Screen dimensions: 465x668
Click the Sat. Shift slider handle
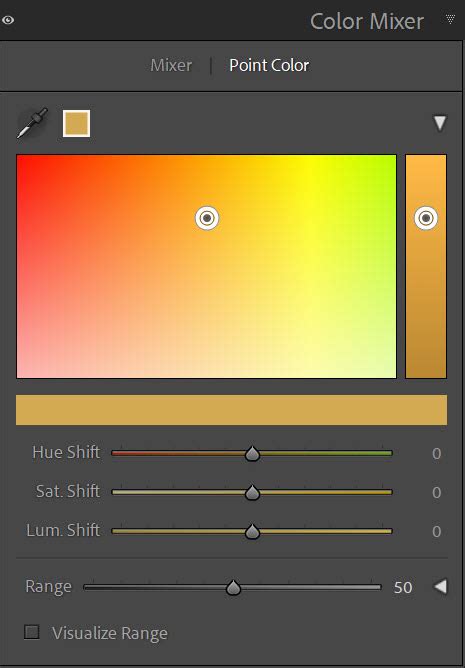click(252, 493)
